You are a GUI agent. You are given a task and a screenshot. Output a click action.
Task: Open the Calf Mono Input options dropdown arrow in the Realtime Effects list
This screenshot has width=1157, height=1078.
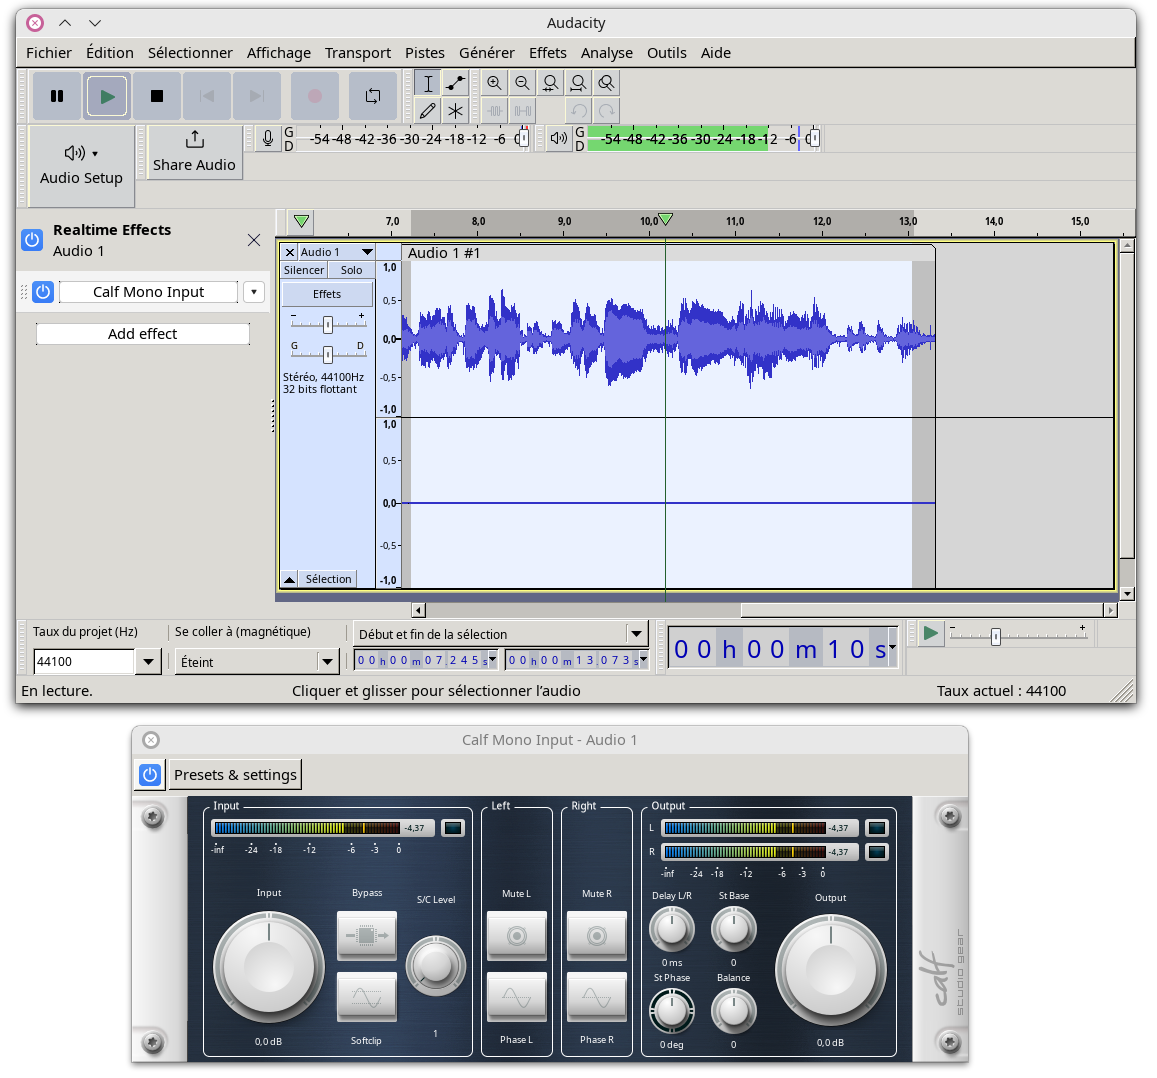[254, 292]
